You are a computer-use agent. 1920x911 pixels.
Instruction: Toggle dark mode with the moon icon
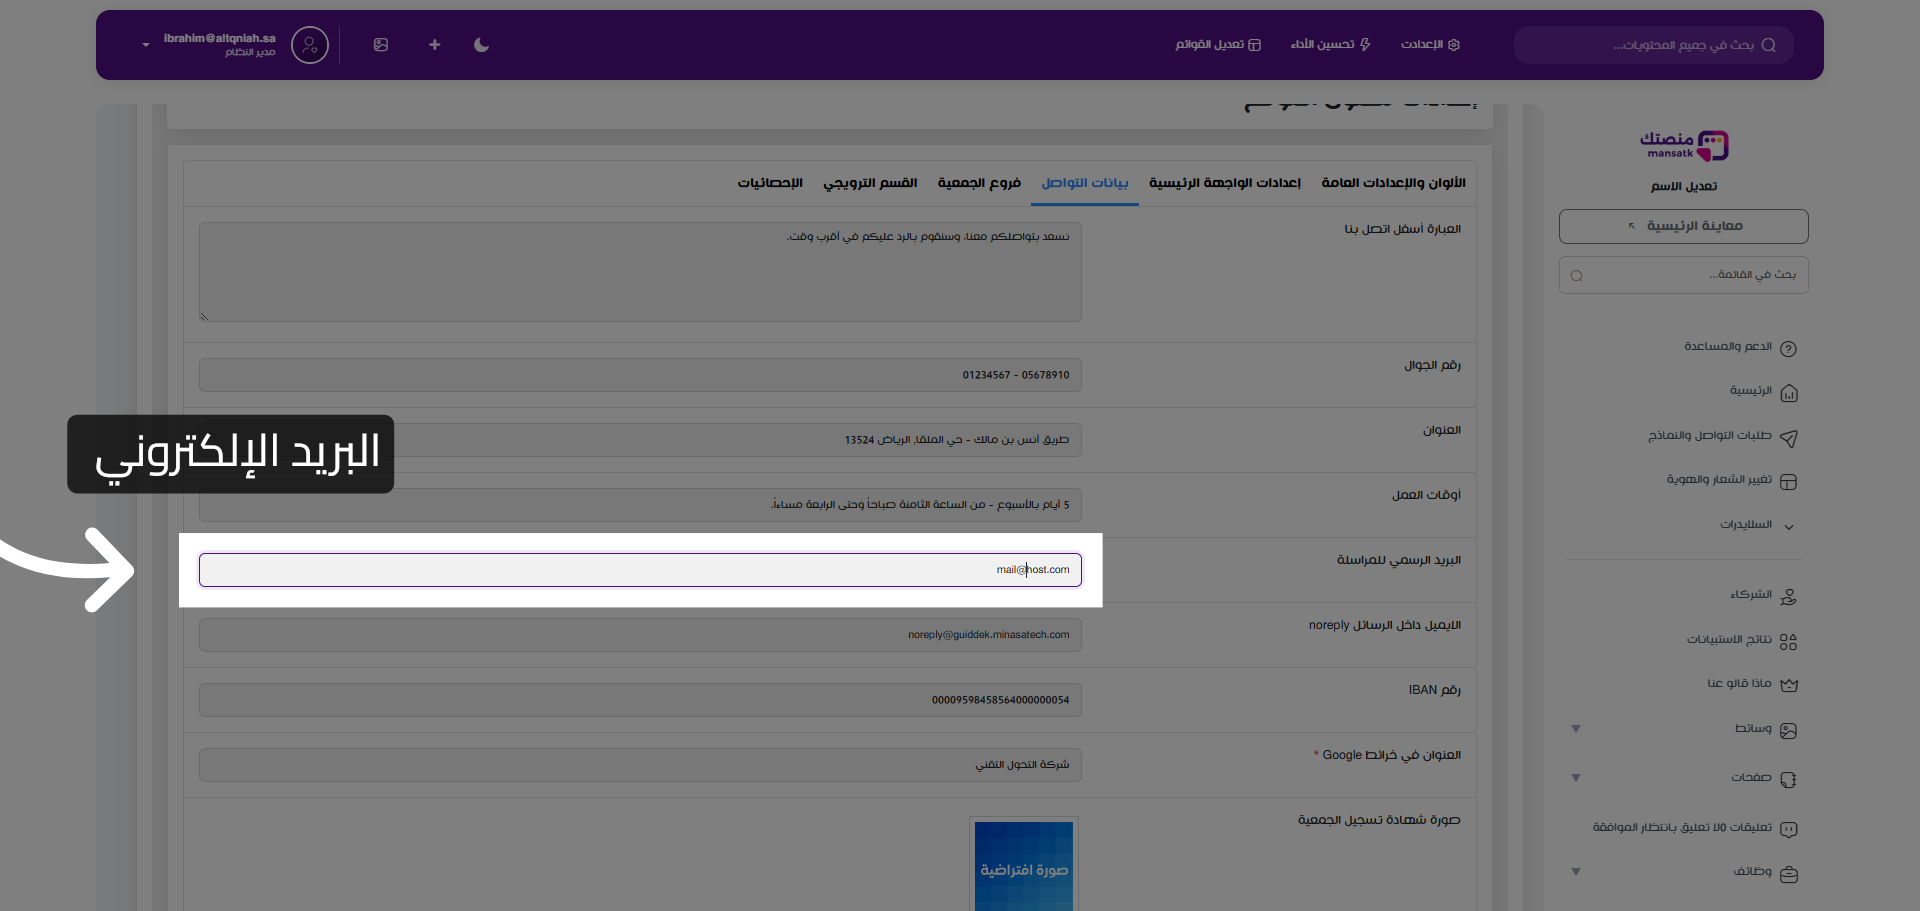click(x=481, y=45)
